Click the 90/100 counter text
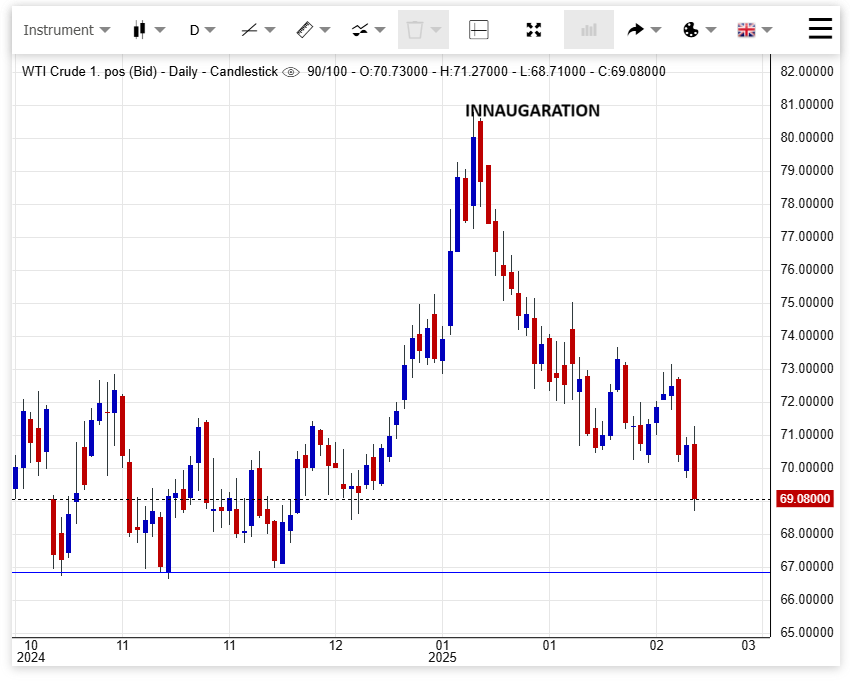The width and height of the screenshot is (850, 685). tap(327, 72)
